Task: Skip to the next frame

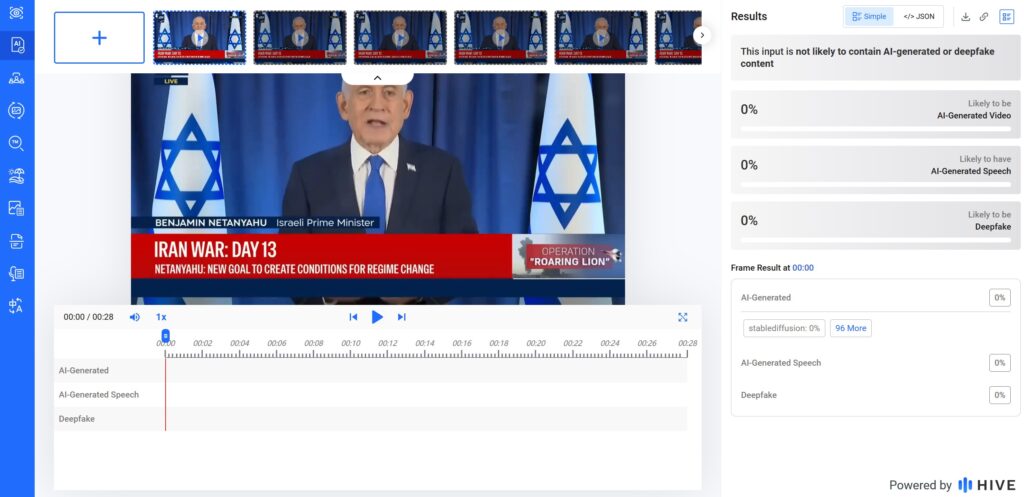Action: click(401, 317)
